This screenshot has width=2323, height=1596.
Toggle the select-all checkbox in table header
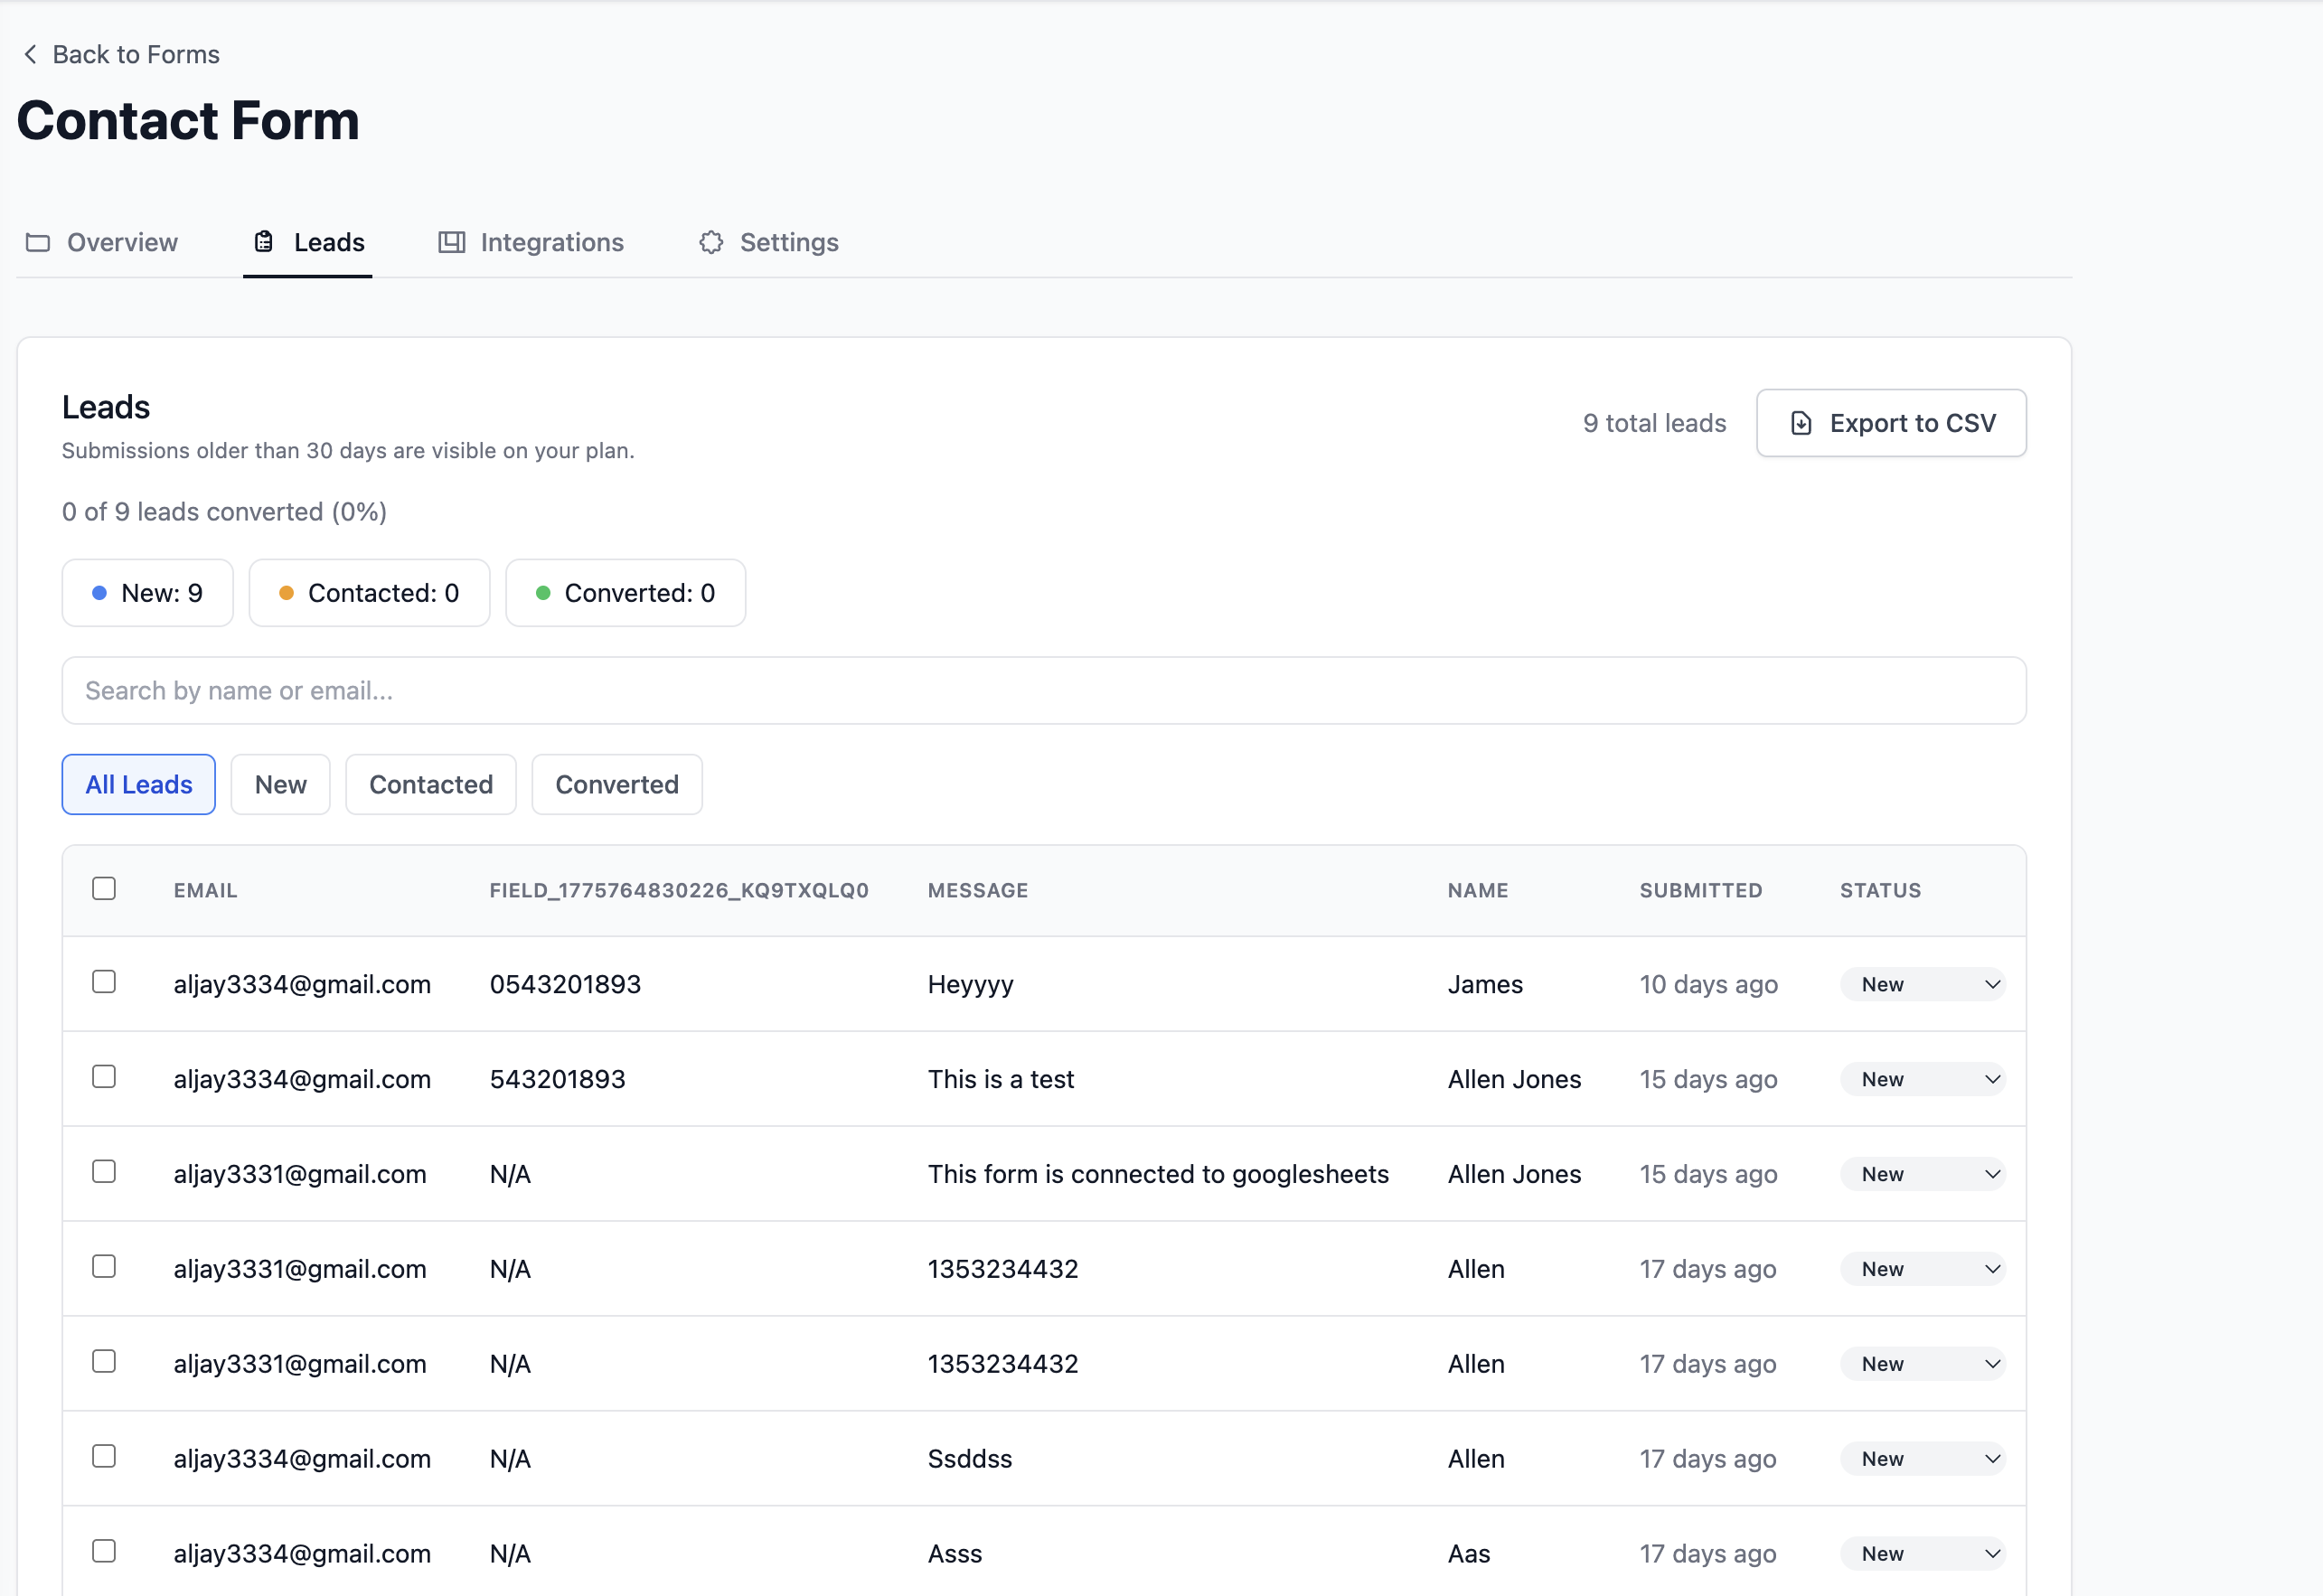pos(104,889)
